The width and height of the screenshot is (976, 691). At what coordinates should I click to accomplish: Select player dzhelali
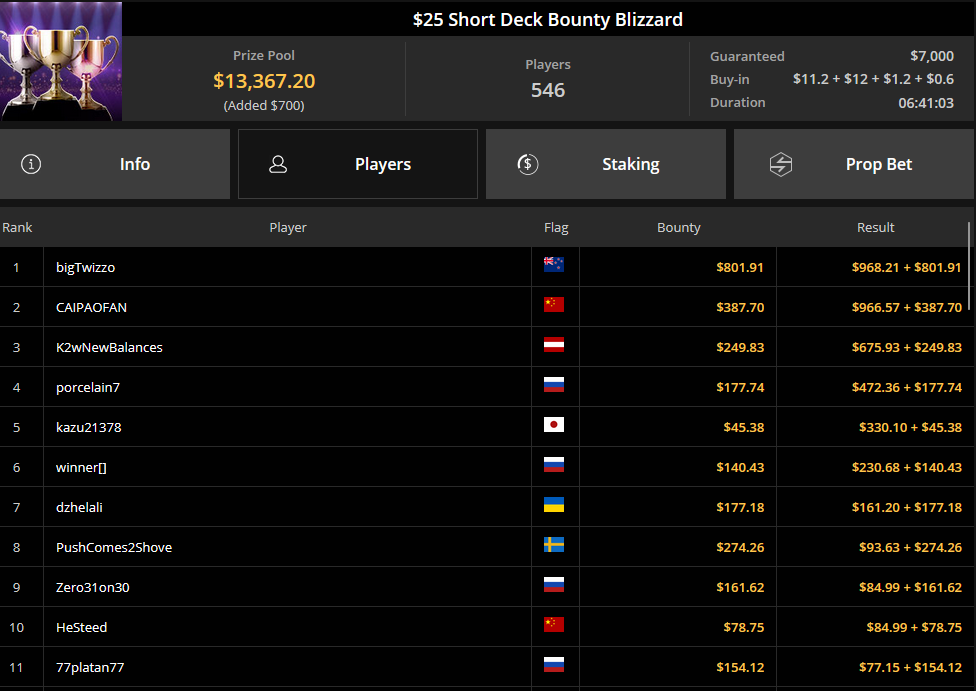tap(79, 507)
